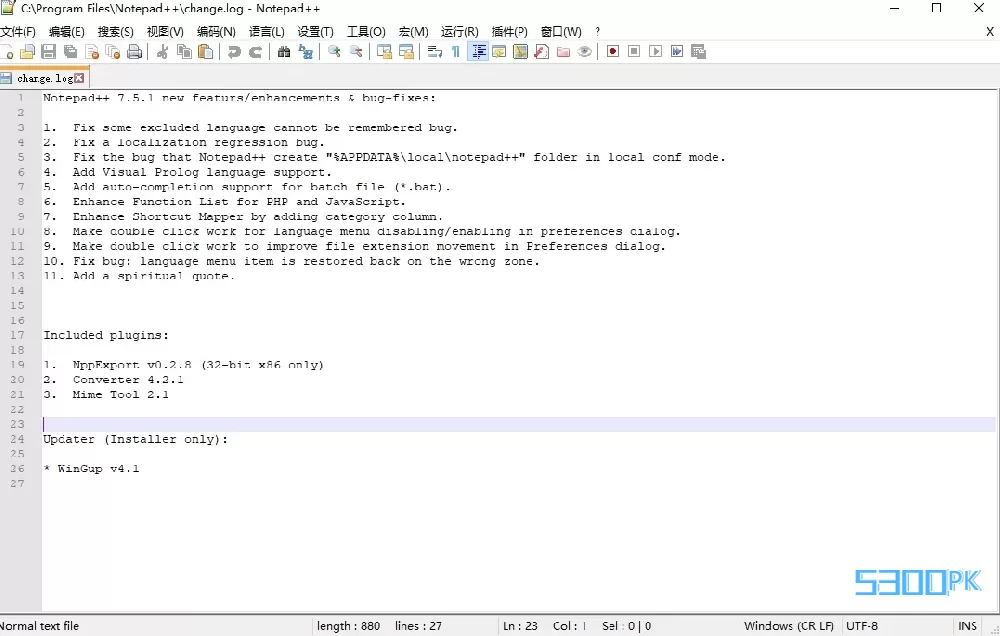Screen dimensions: 1000x636
Task: Open the user defined language icon
Action: click(x=499, y=52)
